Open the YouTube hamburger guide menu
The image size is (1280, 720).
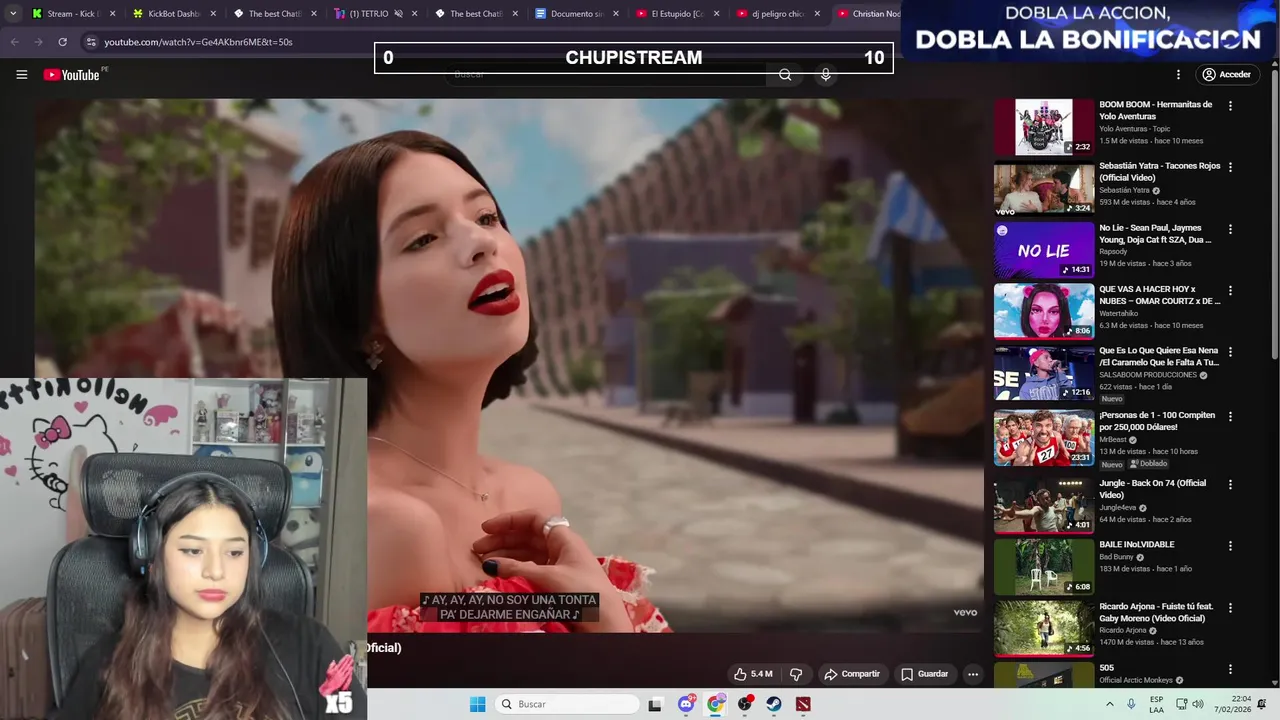pos(22,75)
